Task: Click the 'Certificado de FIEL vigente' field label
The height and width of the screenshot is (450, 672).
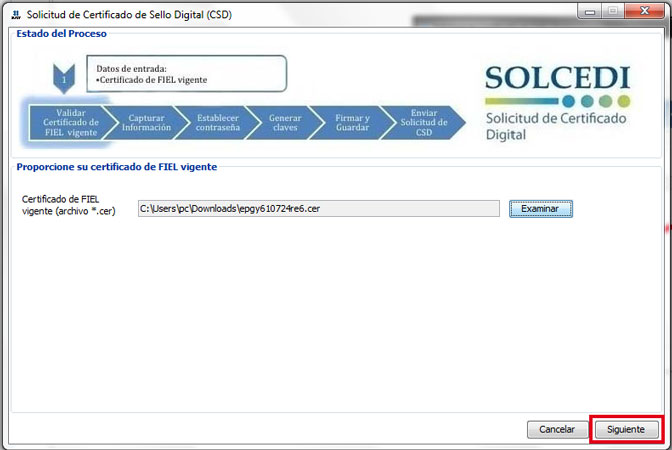Action: tap(61, 205)
